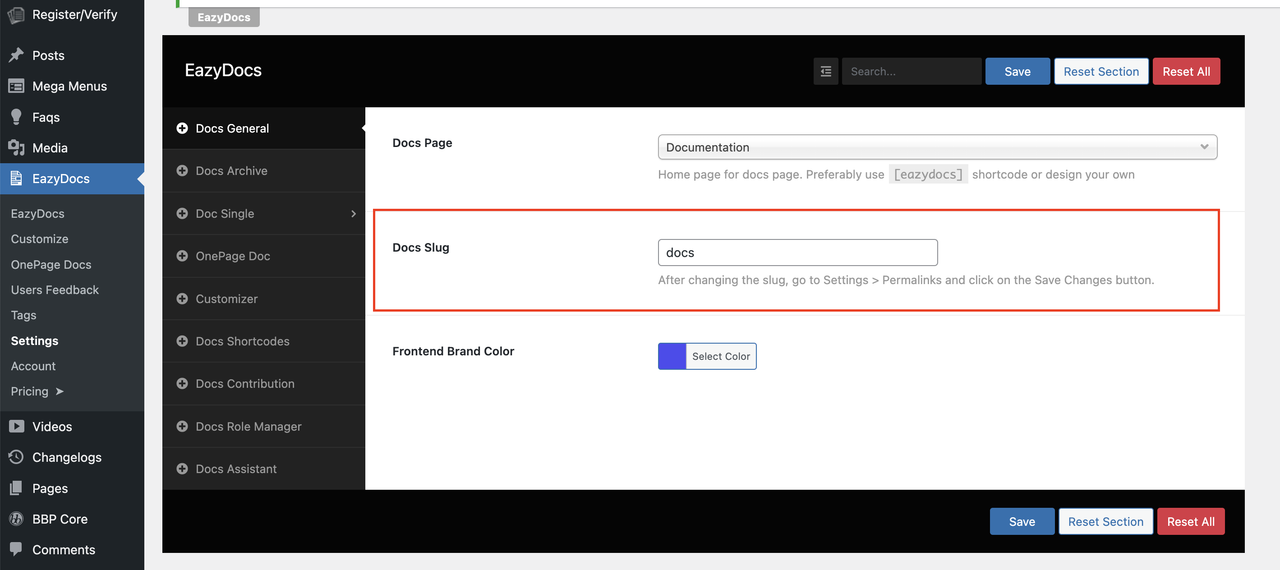Click the BBP Core WordPress icon

click(x=16, y=519)
